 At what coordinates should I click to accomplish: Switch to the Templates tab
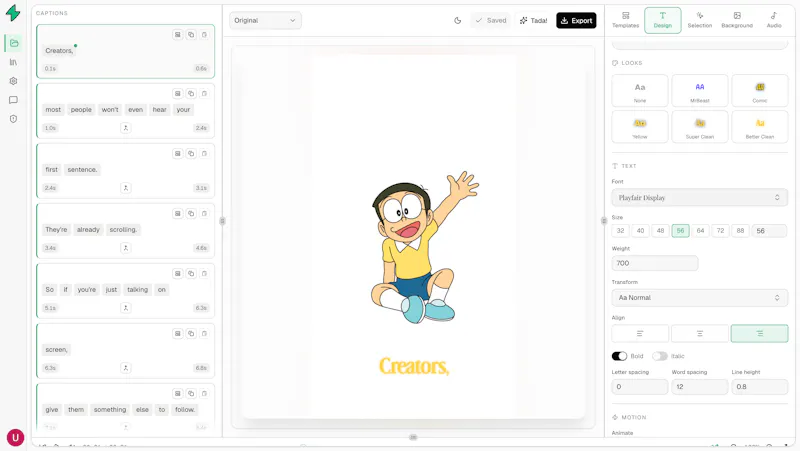point(626,20)
